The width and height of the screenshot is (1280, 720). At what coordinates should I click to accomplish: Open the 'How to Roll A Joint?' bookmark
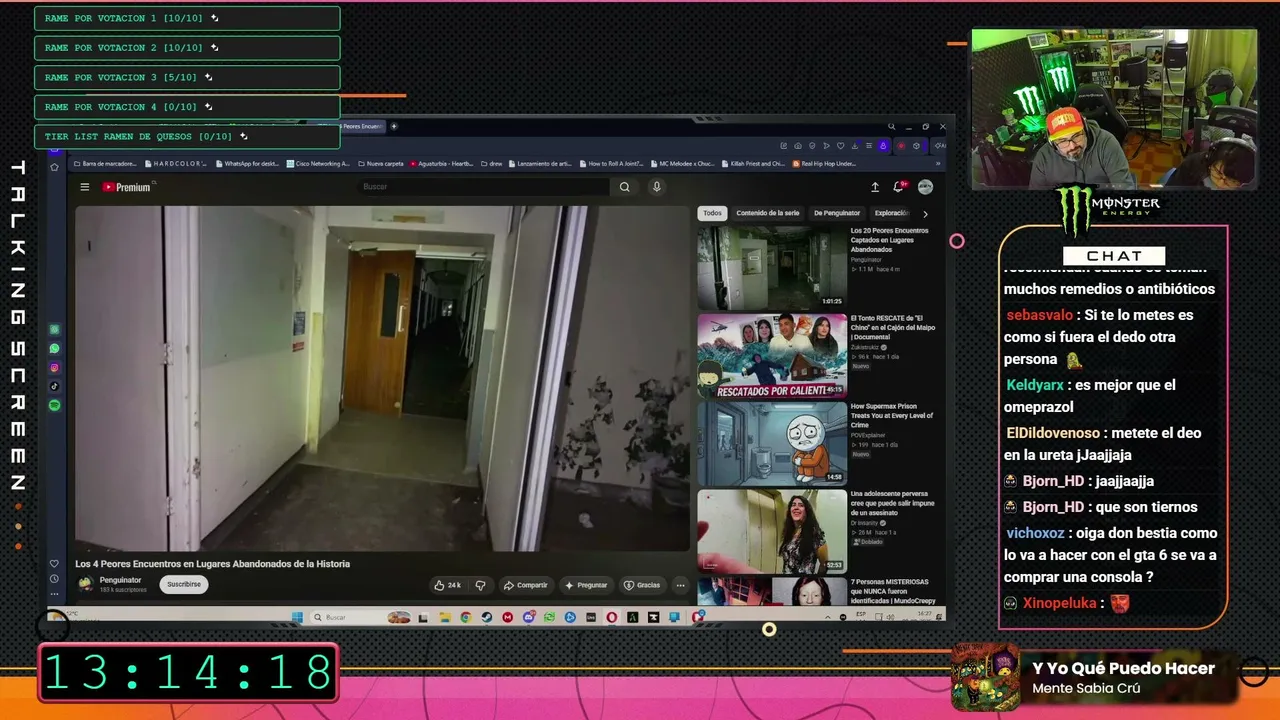pyautogui.click(x=611, y=163)
